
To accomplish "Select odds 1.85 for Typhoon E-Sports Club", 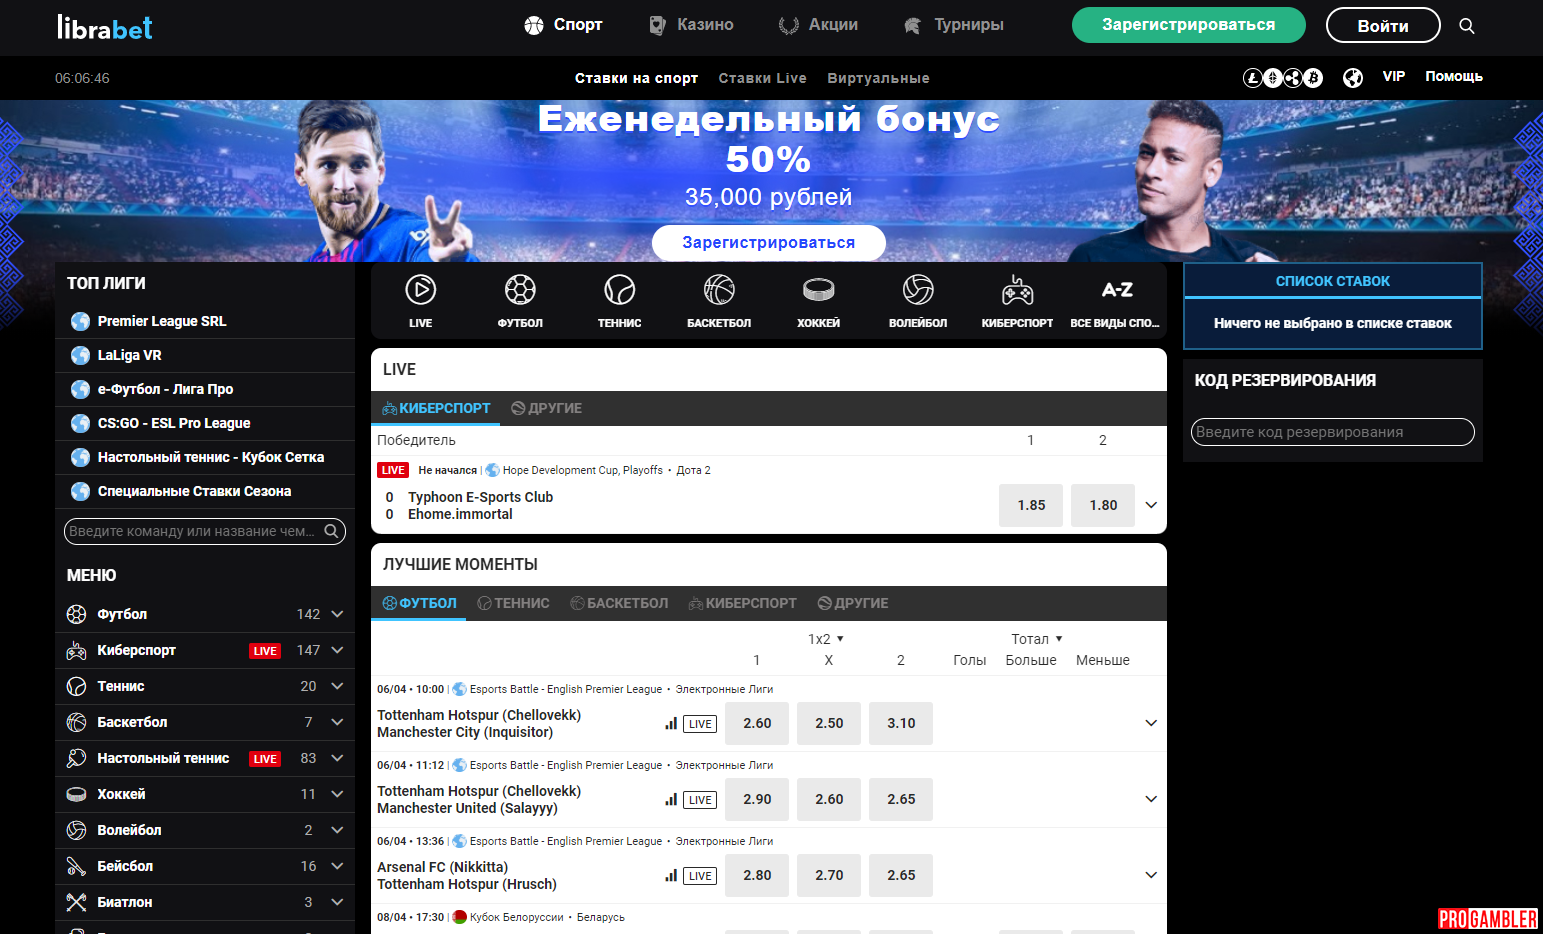I will 1031,505.
